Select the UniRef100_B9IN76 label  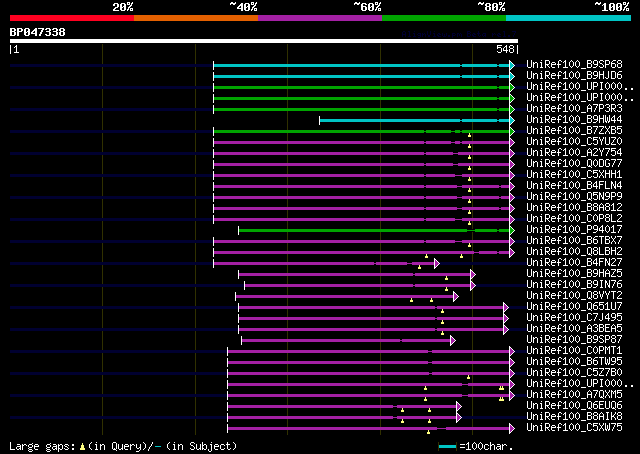[x=574, y=285]
